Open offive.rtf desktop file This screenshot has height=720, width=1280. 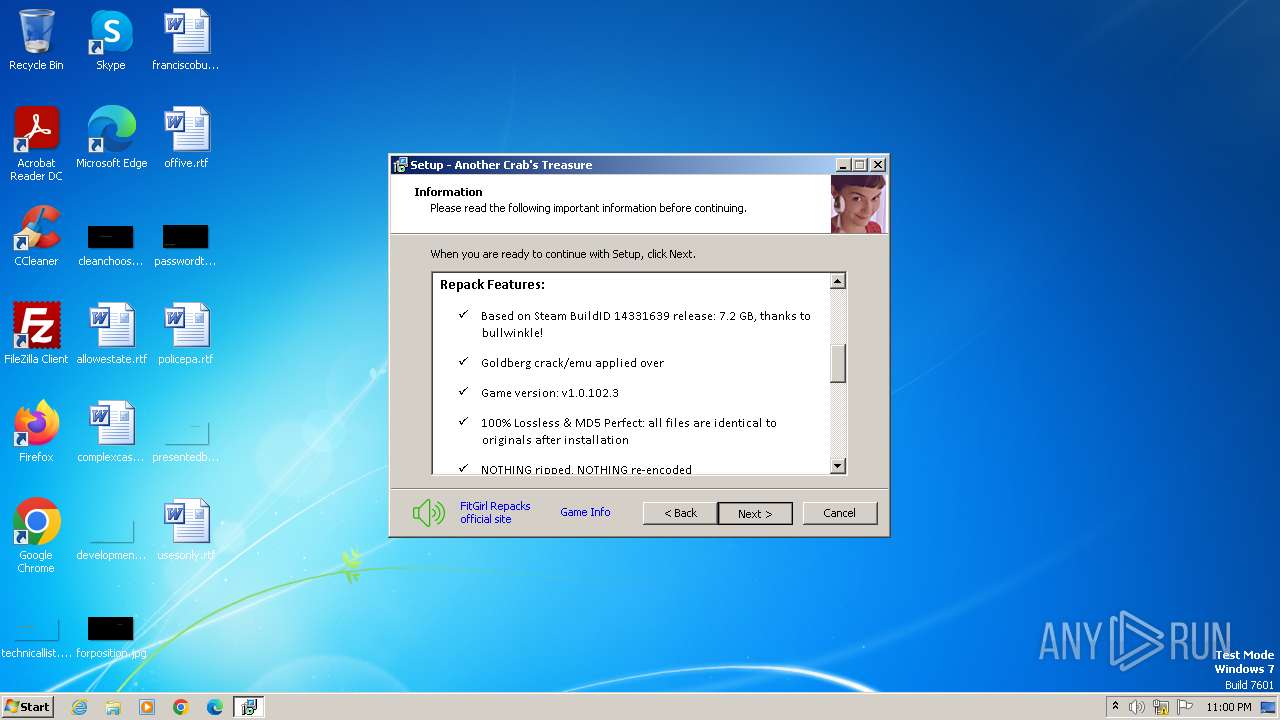pos(186,137)
